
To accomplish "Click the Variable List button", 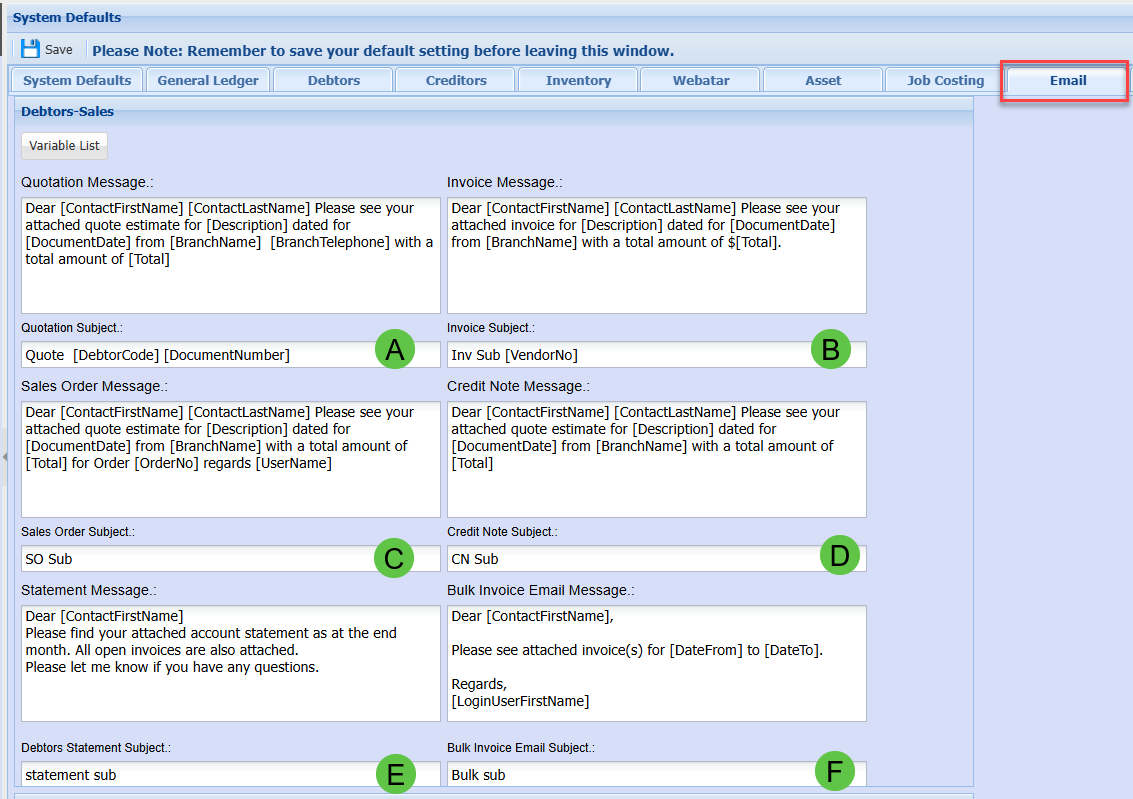I will pos(64,146).
